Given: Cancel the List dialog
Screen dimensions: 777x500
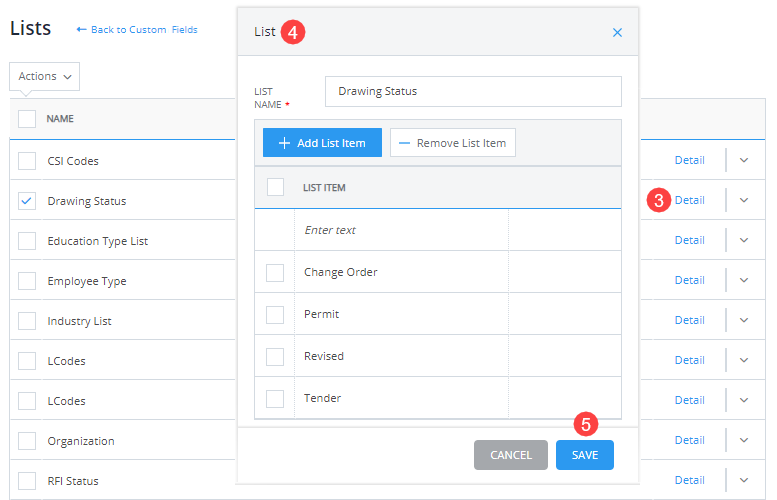Looking at the screenshot, I should tap(511, 455).
